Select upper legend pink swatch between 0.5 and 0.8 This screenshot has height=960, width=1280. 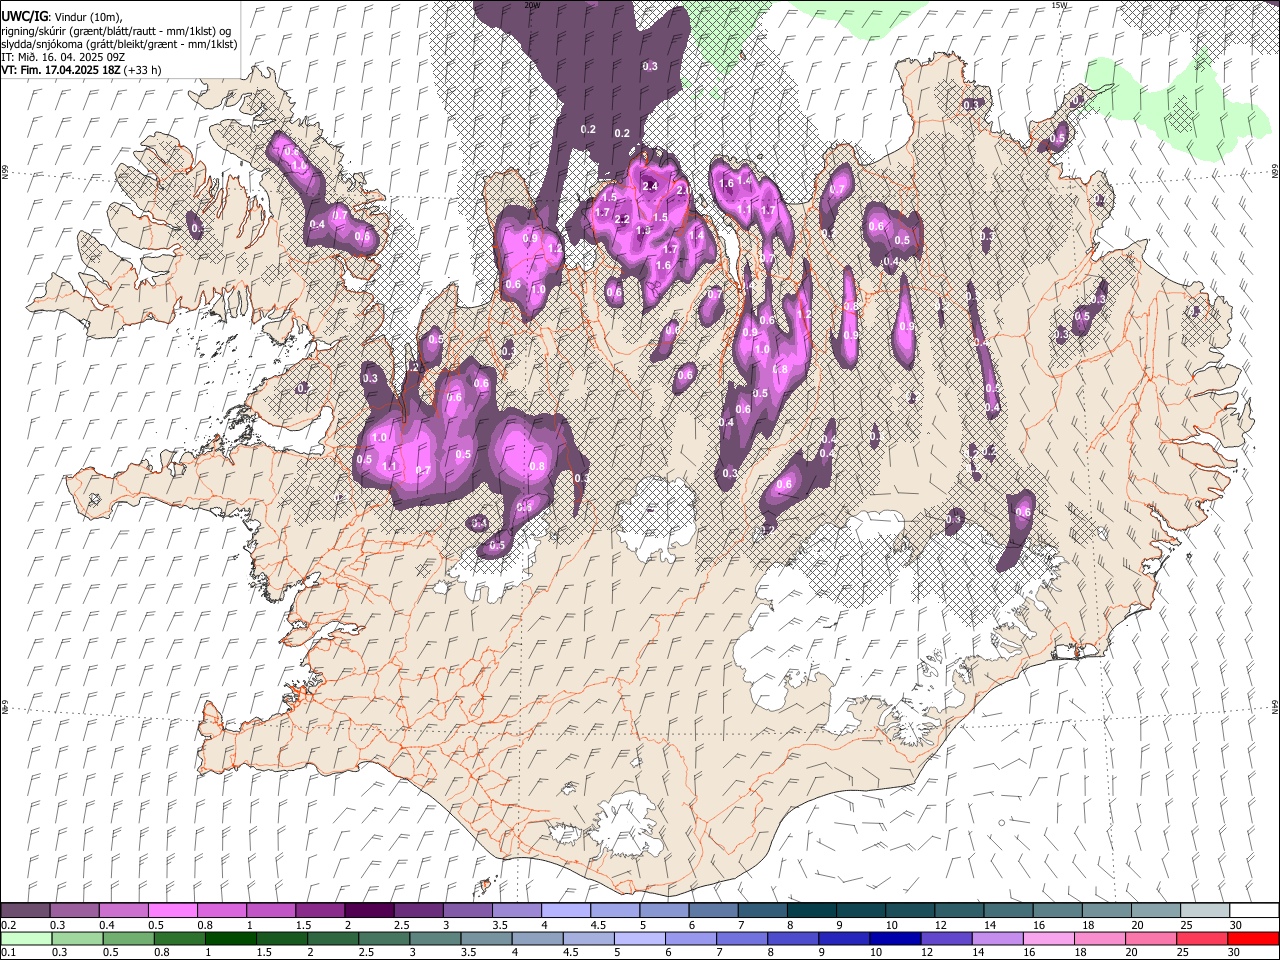pyautogui.click(x=172, y=911)
